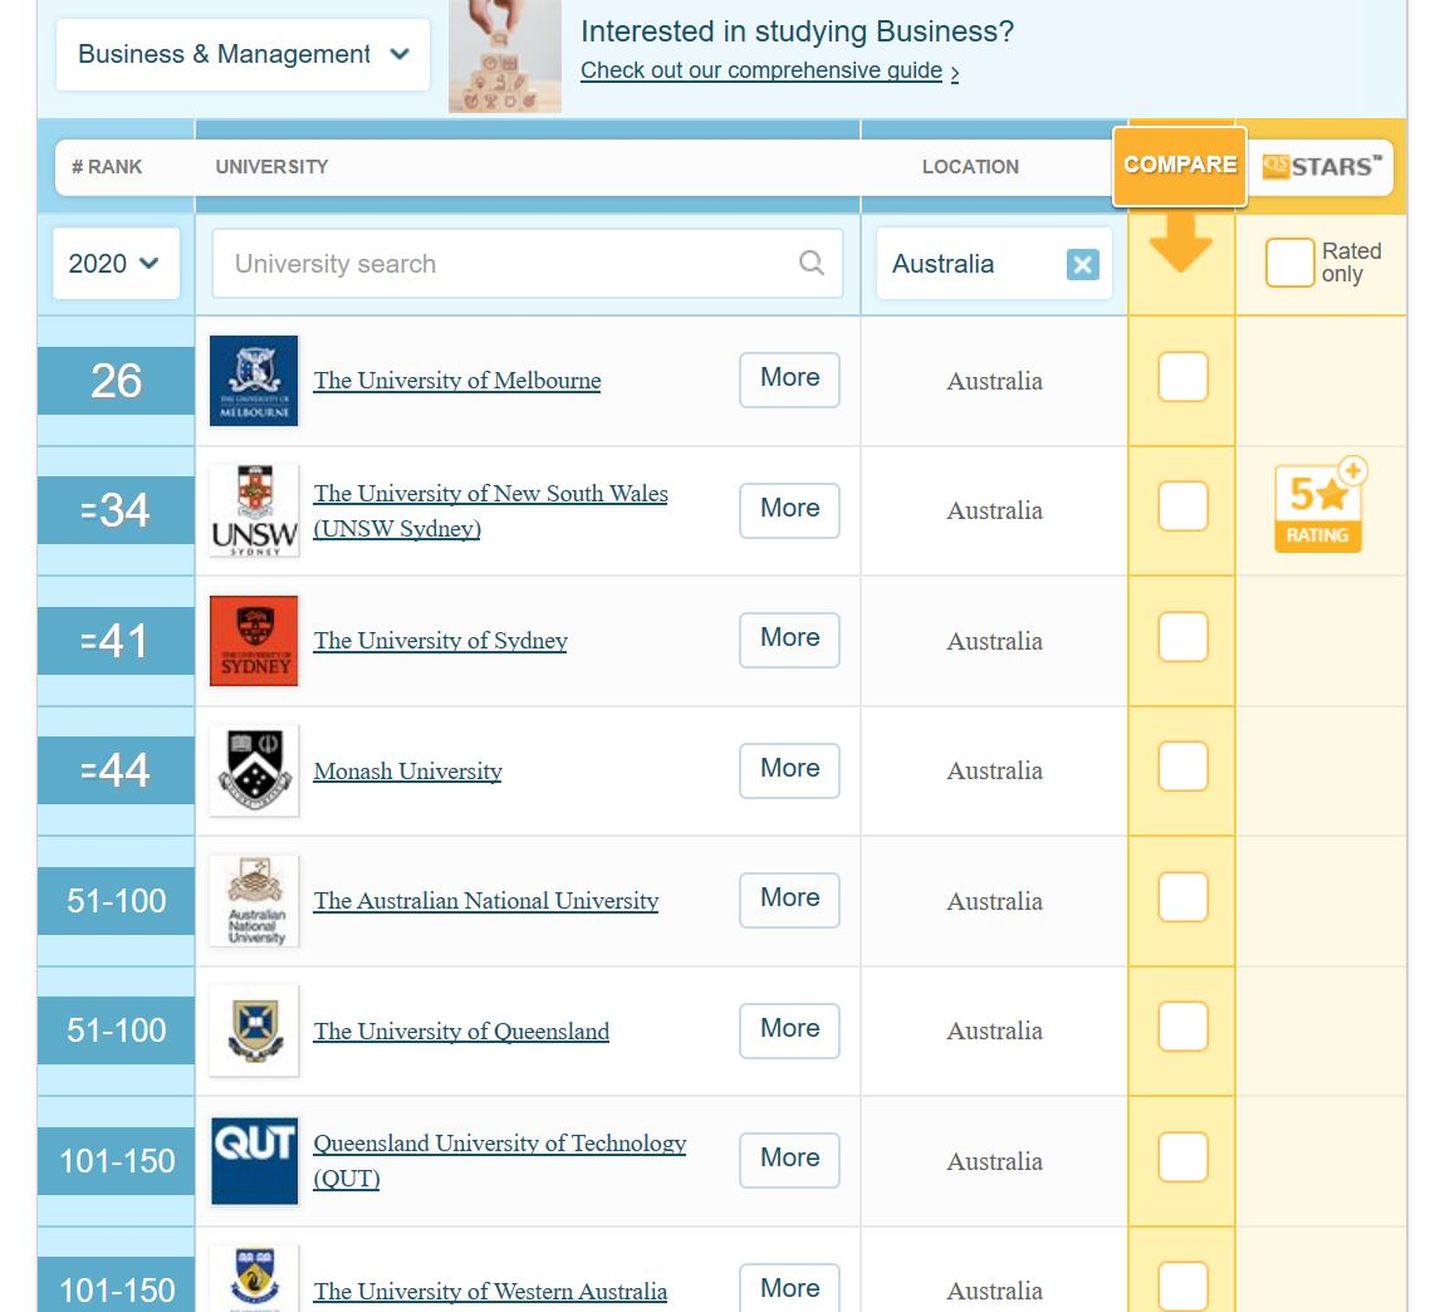This screenshot has width=1440, height=1312.
Task: Click the UNSW Sydney logo
Action: [x=254, y=511]
